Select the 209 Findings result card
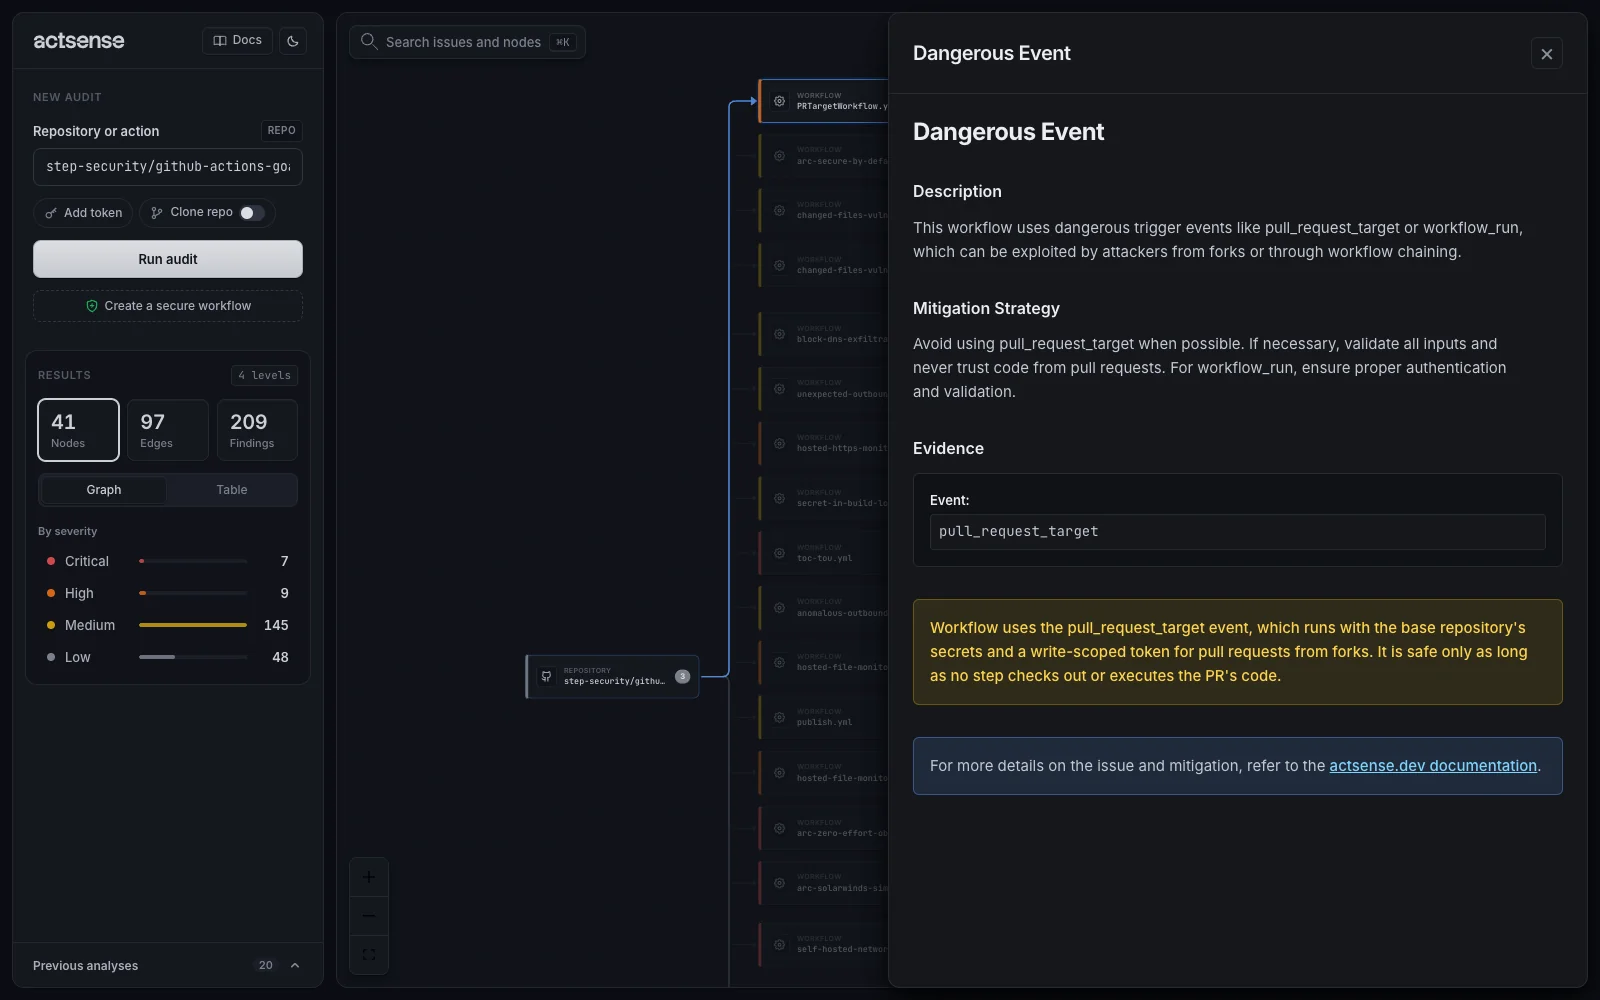Viewport: 1600px width, 1000px height. pos(257,430)
